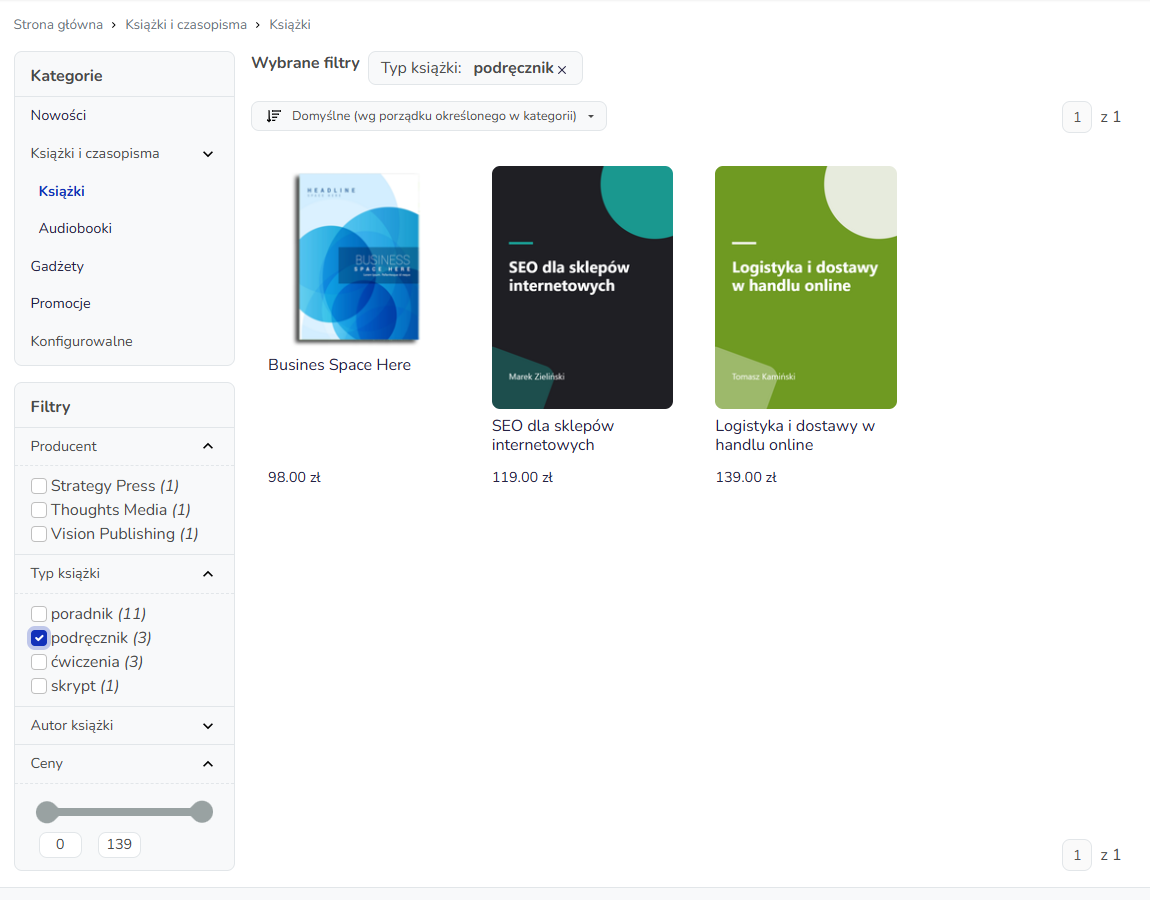Go to Strona główna breadcrumb link
Viewport: 1150px width, 900px height.
(x=58, y=24)
